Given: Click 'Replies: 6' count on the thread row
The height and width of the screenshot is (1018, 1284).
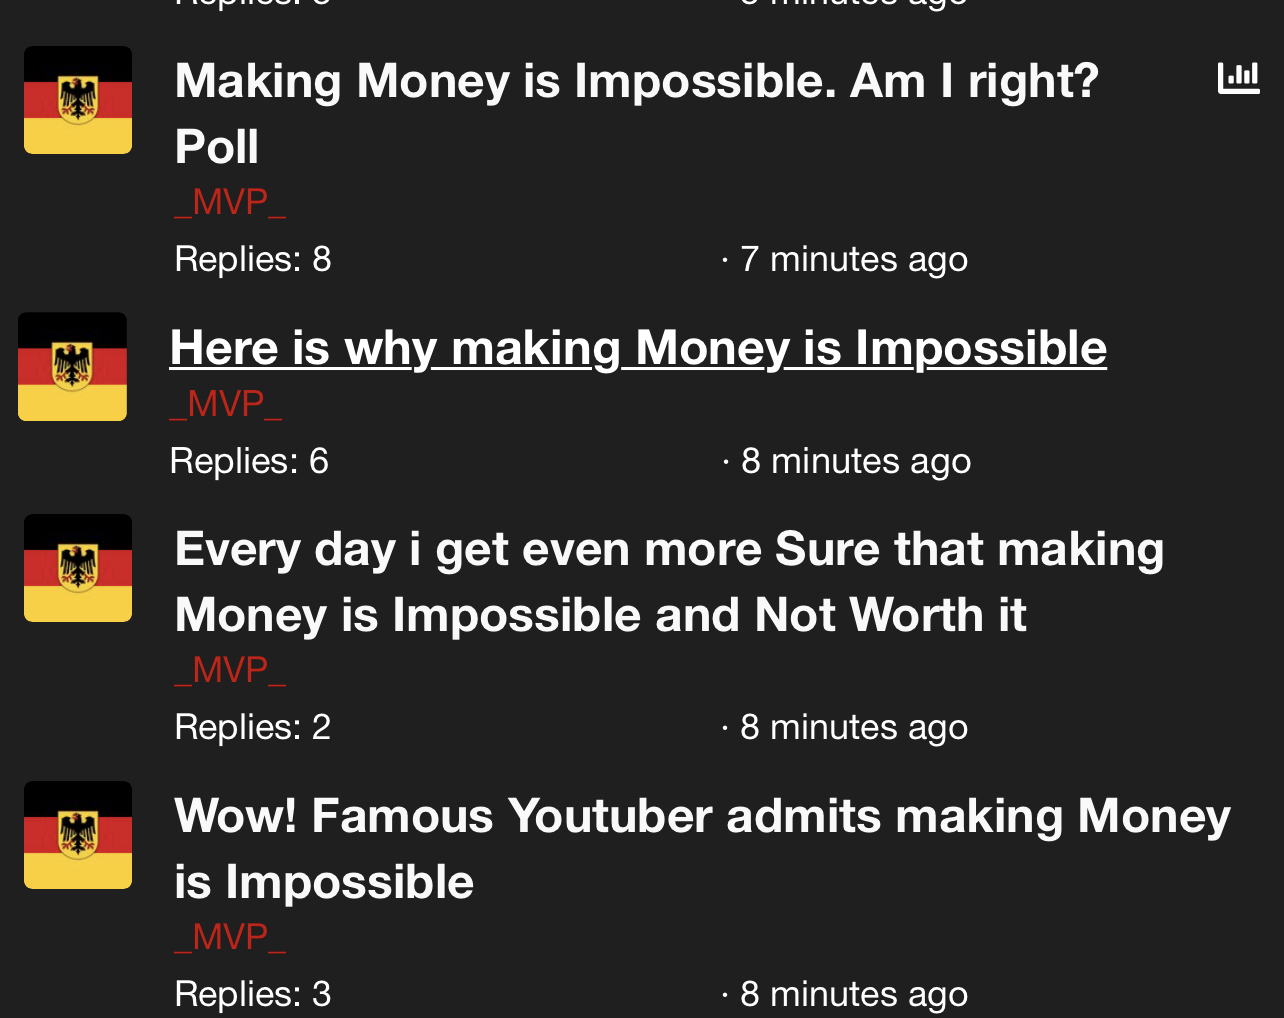Looking at the screenshot, I should (x=249, y=461).
